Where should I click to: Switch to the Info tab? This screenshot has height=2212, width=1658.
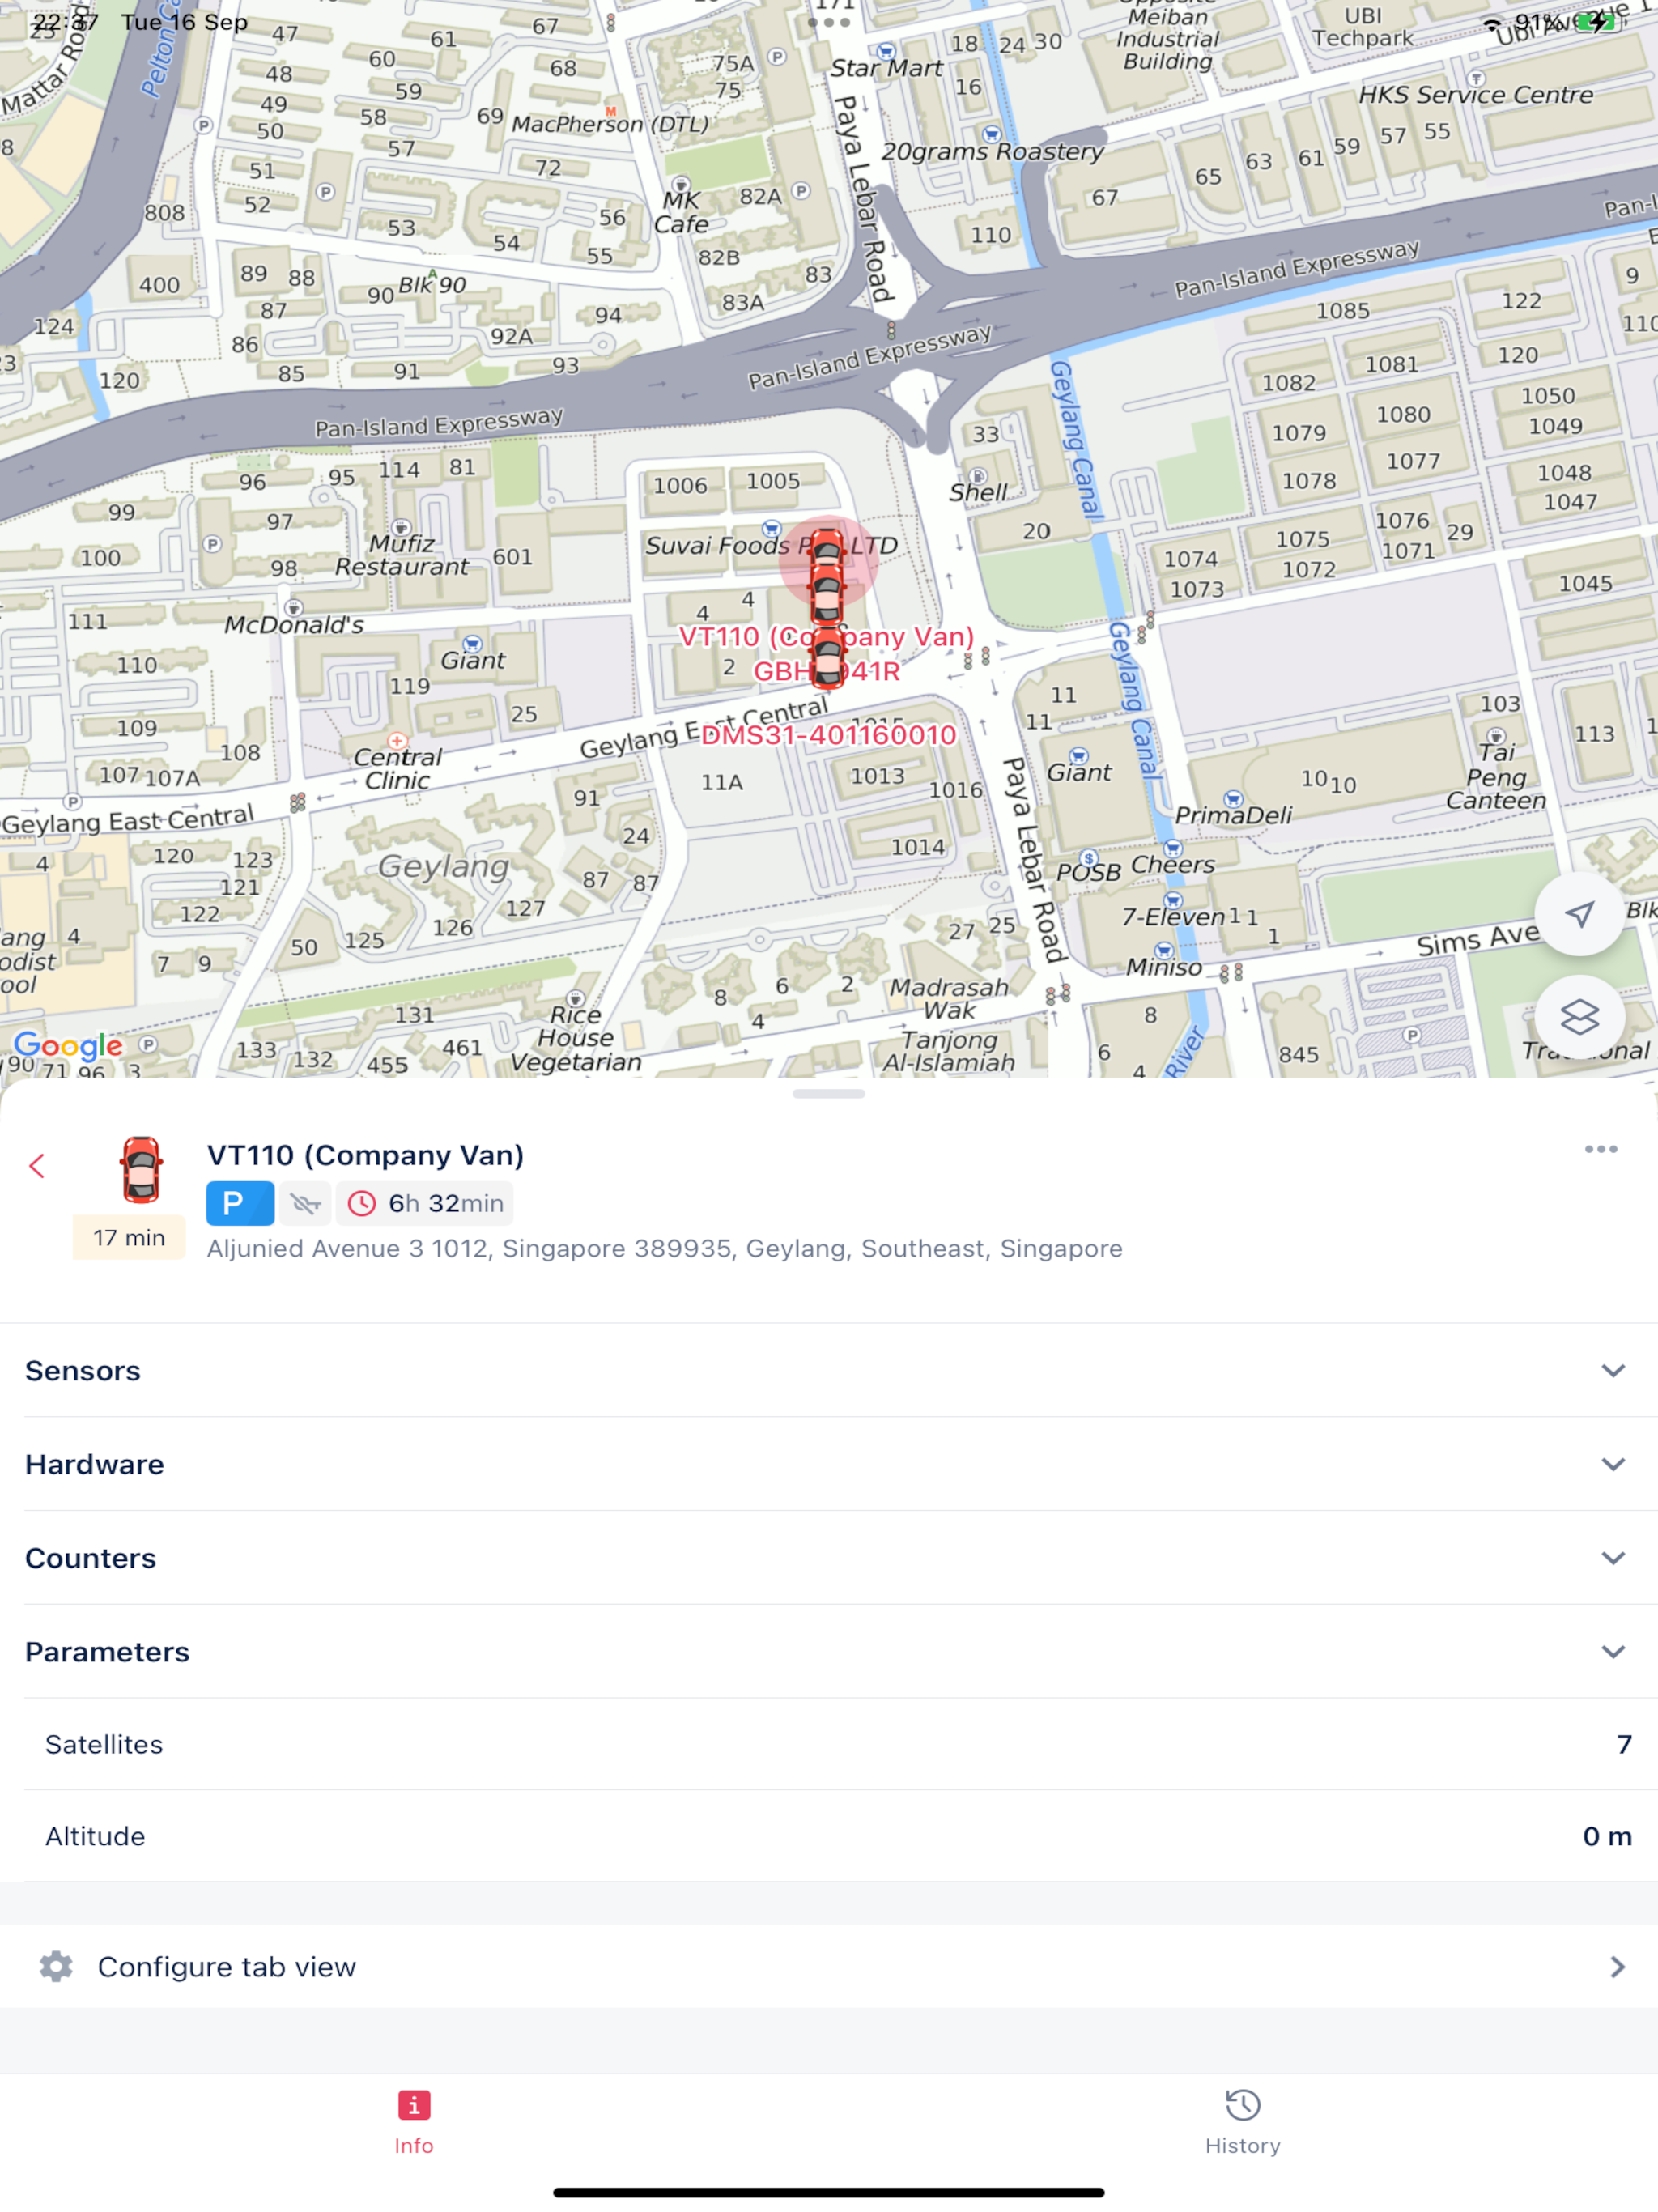coord(414,2122)
